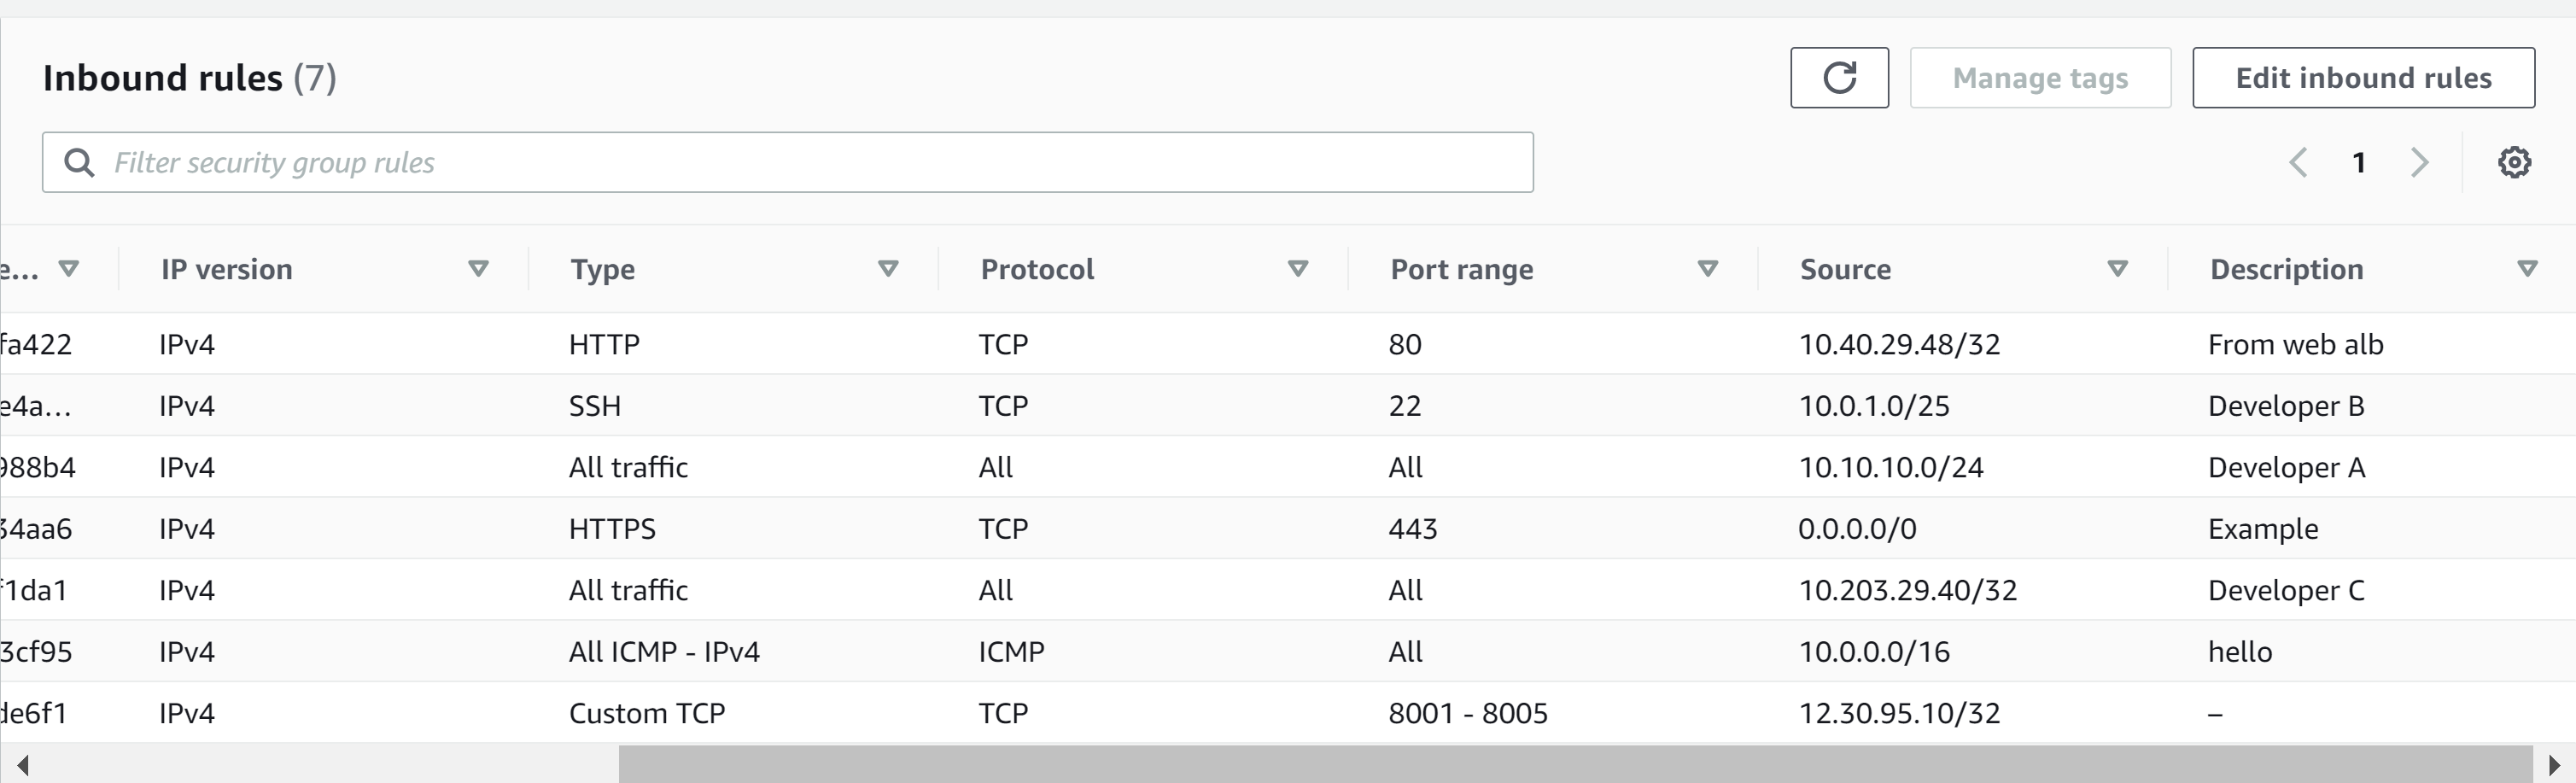Viewport: 2576px width, 783px height.
Task: Click the Edit inbound rules button
Action: (x=2363, y=78)
